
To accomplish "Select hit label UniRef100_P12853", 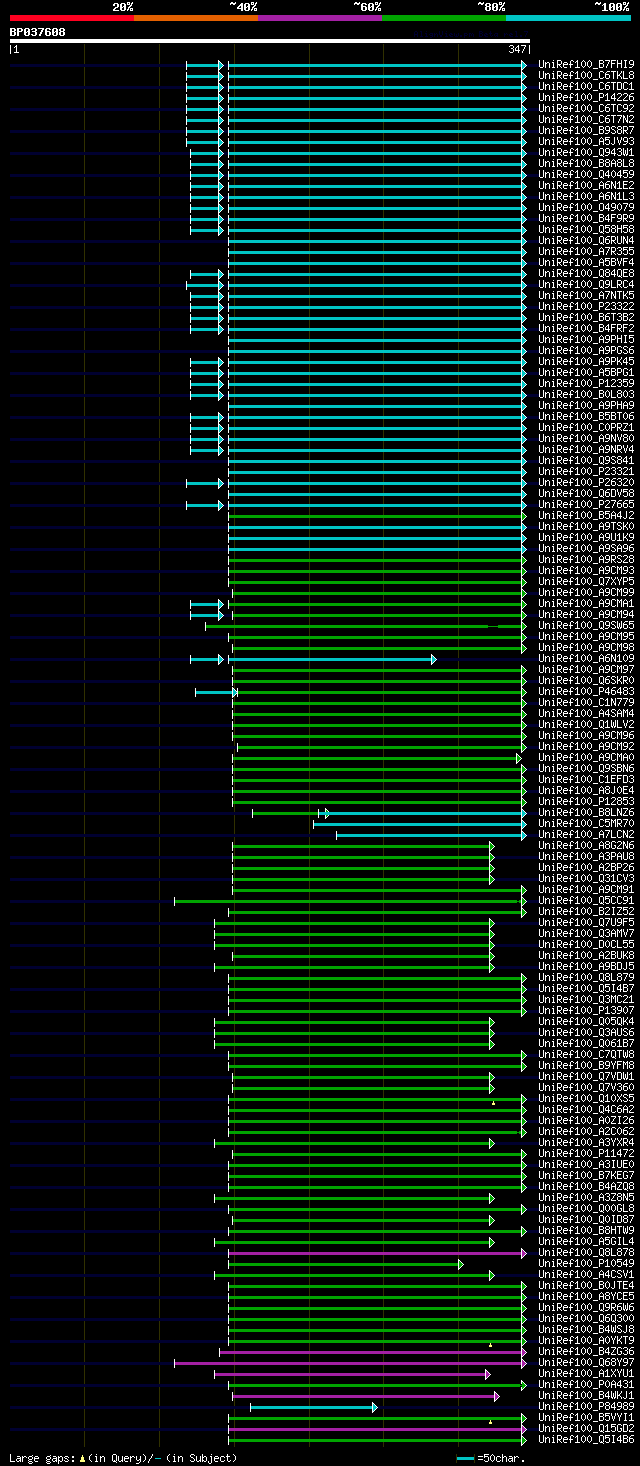I will (x=586, y=801).
